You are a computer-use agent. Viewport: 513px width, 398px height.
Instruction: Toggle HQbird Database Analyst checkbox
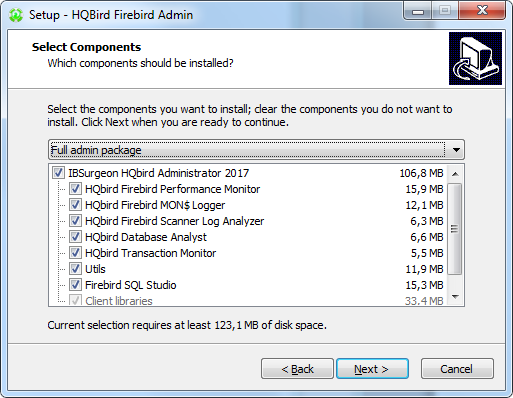(75, 237)
